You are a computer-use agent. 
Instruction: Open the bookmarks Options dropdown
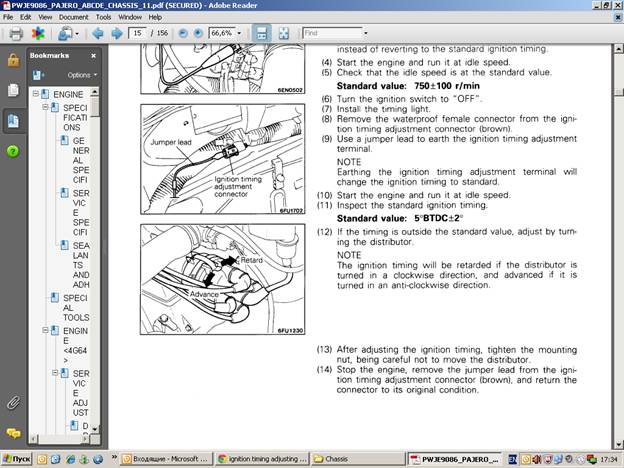82,75
